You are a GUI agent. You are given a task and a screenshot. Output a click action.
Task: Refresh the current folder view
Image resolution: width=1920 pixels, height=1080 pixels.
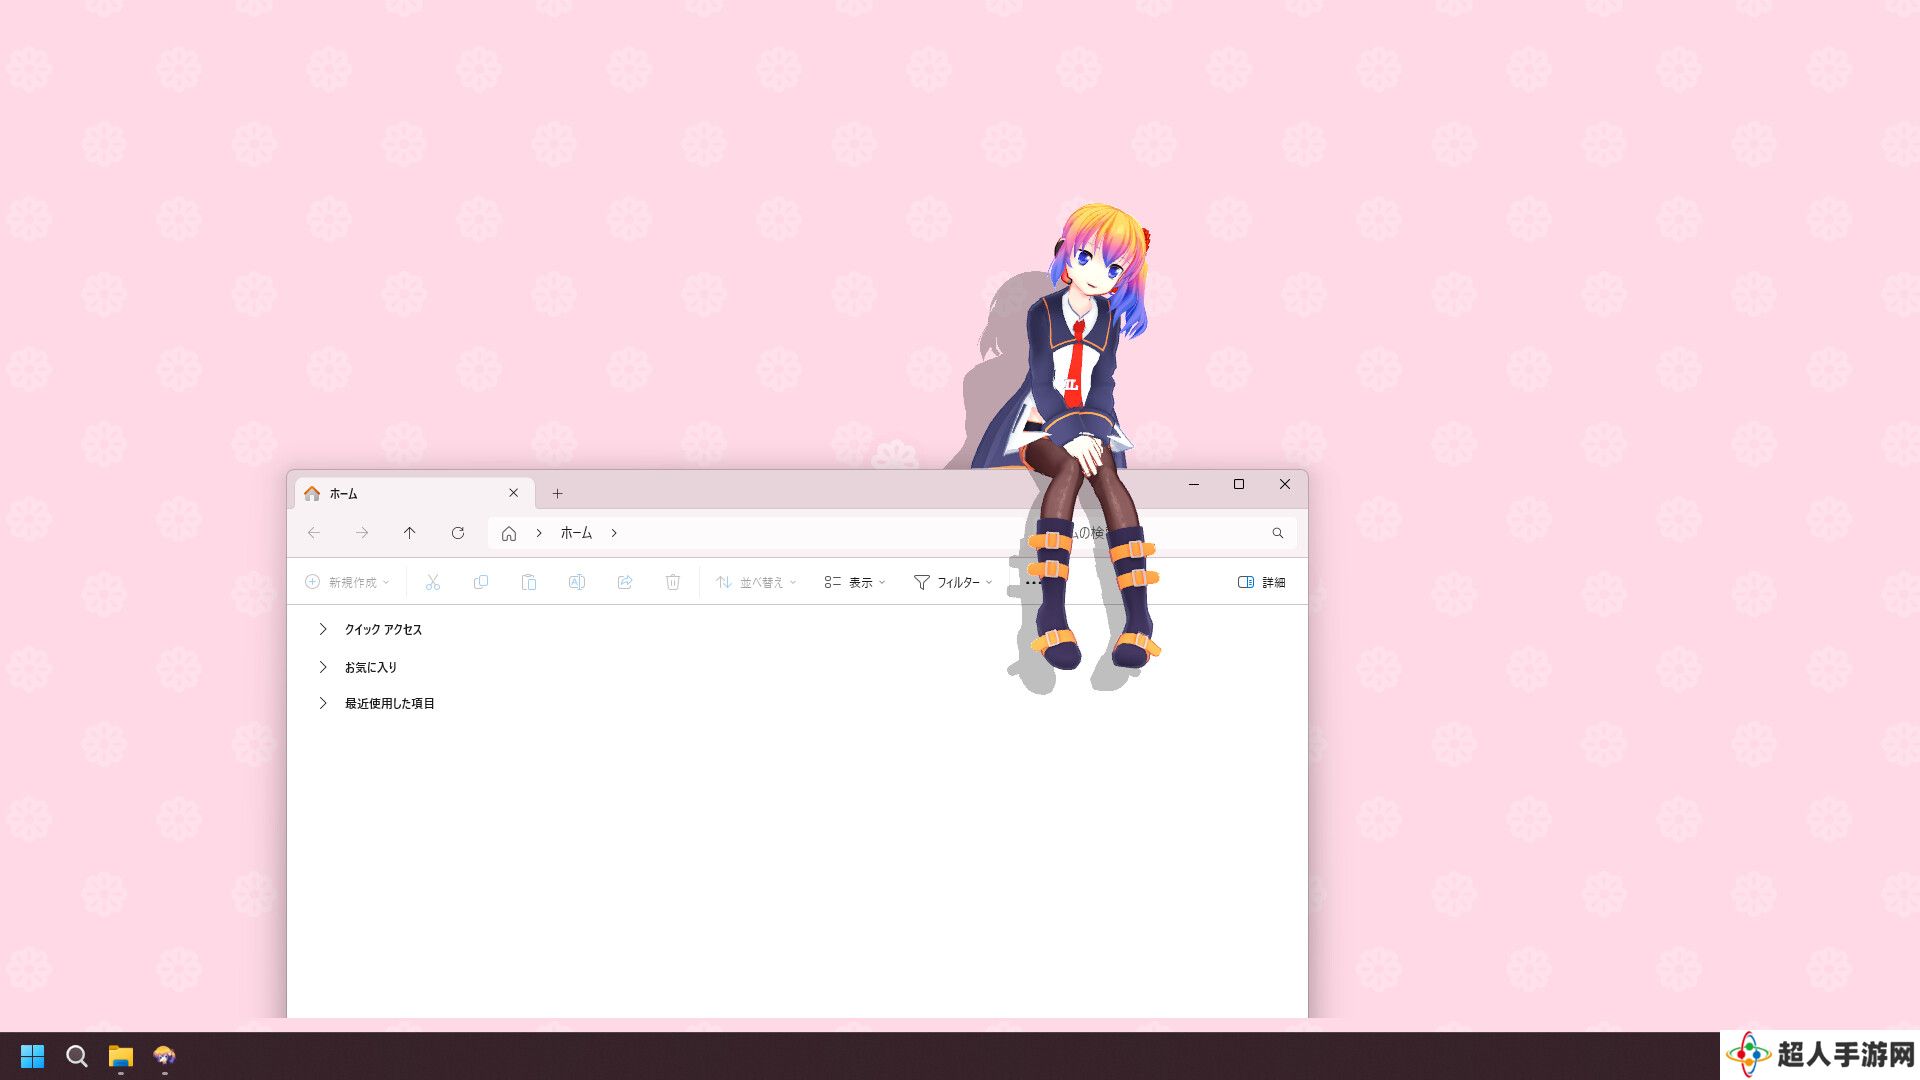coord(458,533)
